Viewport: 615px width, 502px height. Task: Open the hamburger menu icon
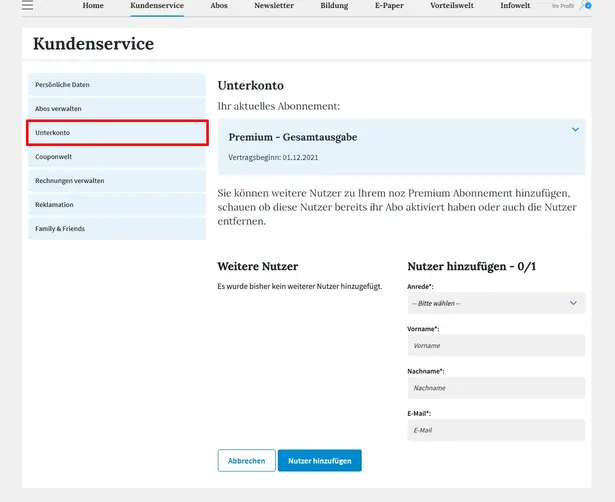(27, 6)
